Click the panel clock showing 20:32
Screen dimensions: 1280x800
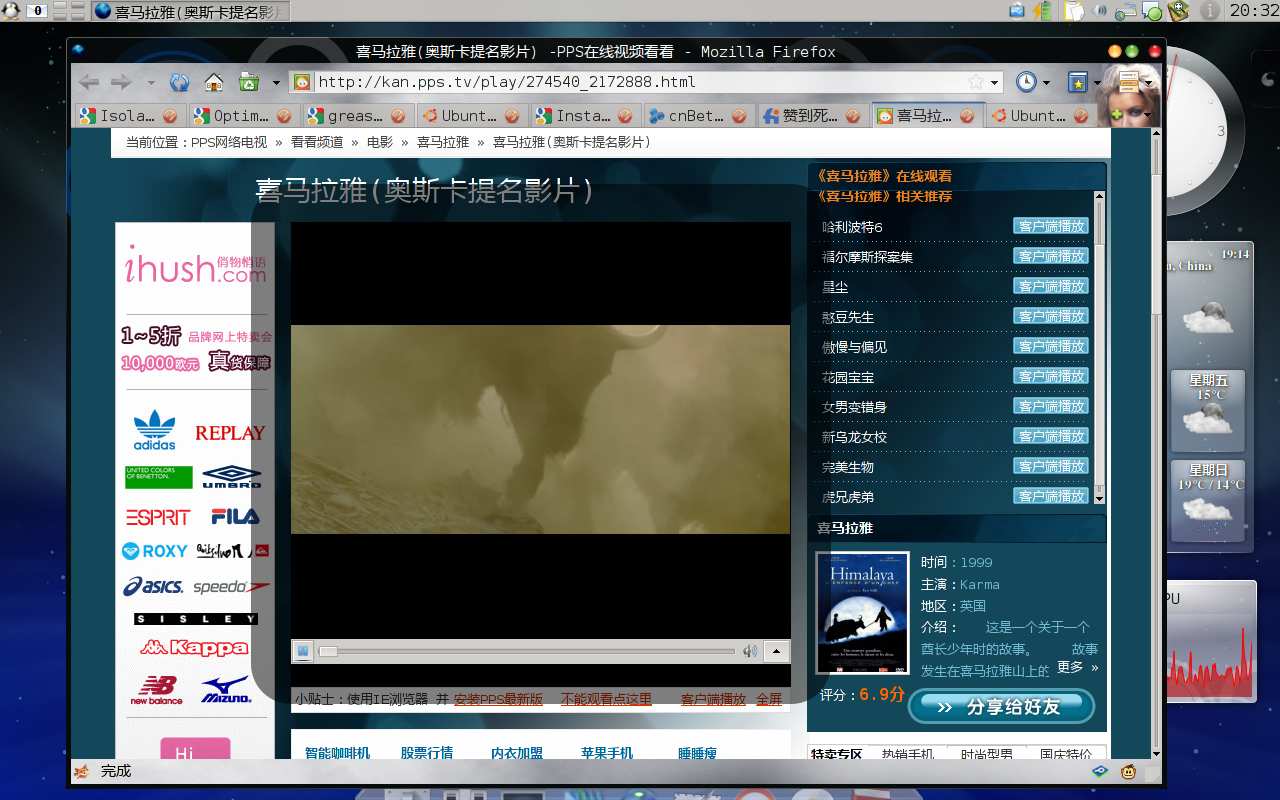[x=1254, y=11]
